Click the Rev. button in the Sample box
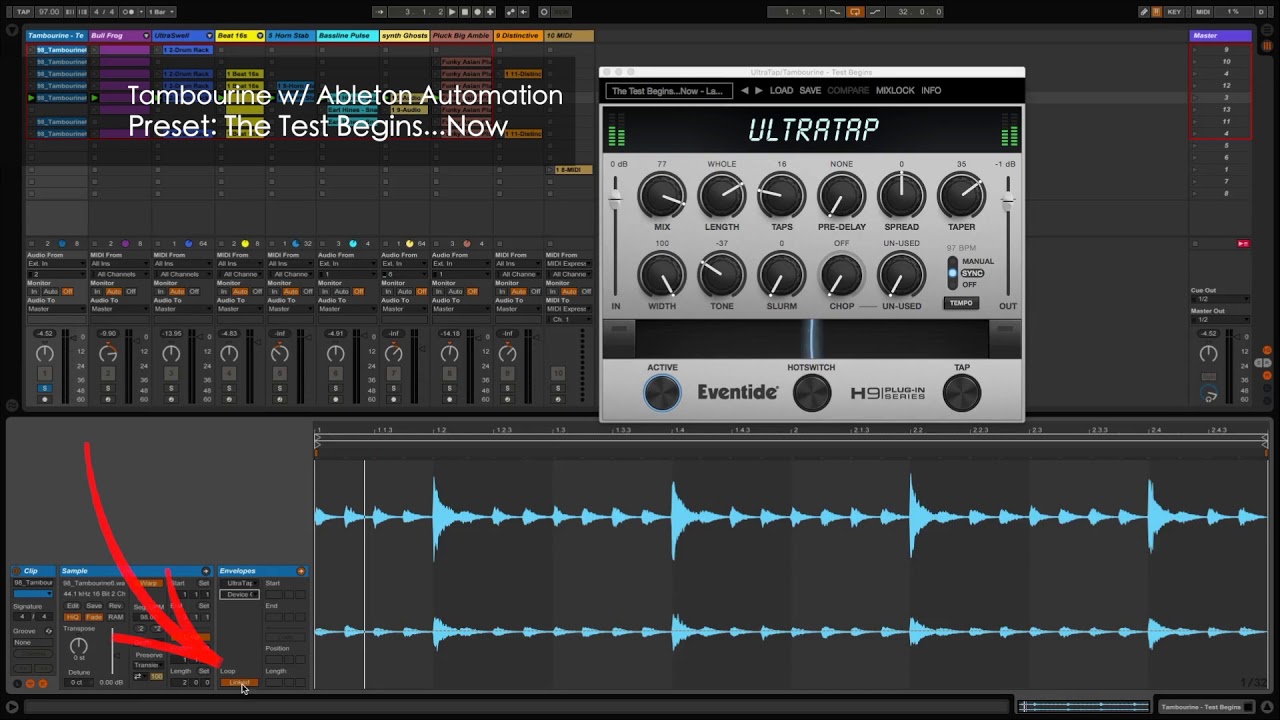The image size is (1280, 720). 115,606
